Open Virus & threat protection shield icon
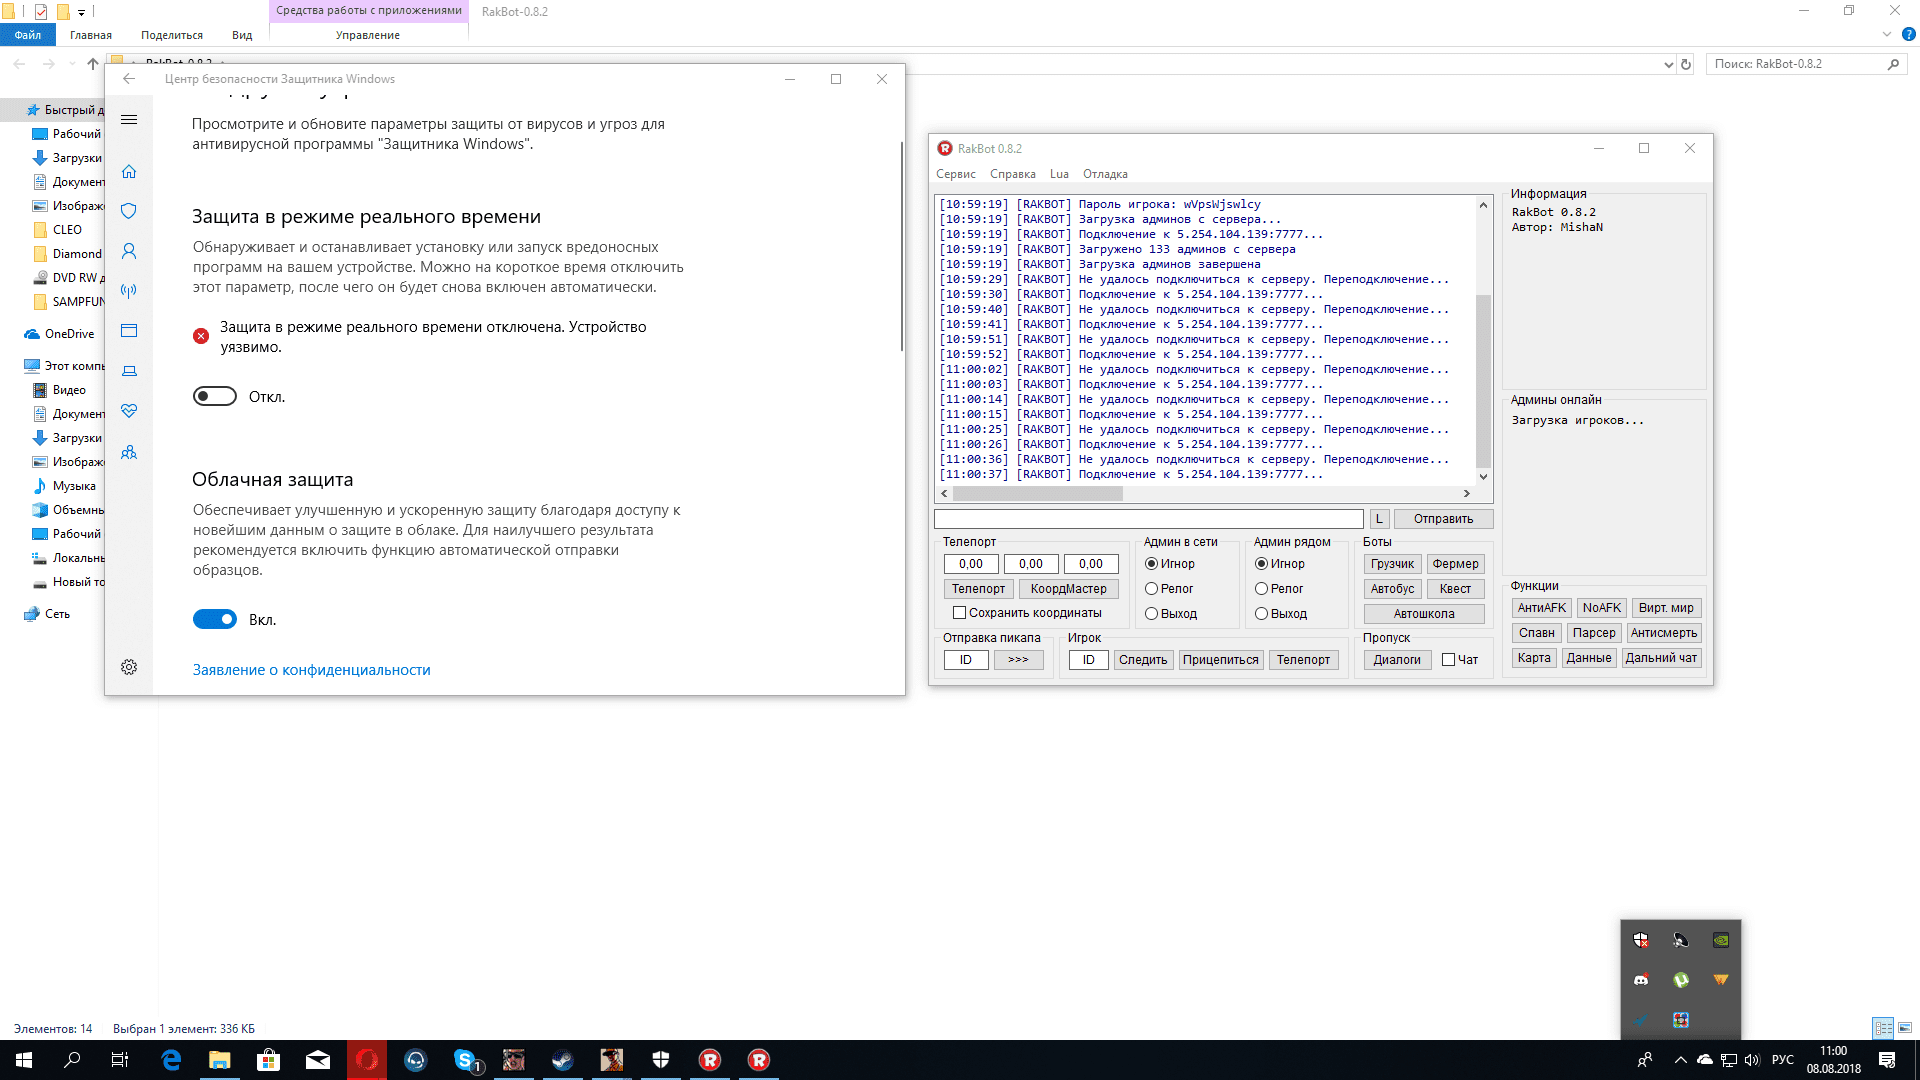 point(129,211)
